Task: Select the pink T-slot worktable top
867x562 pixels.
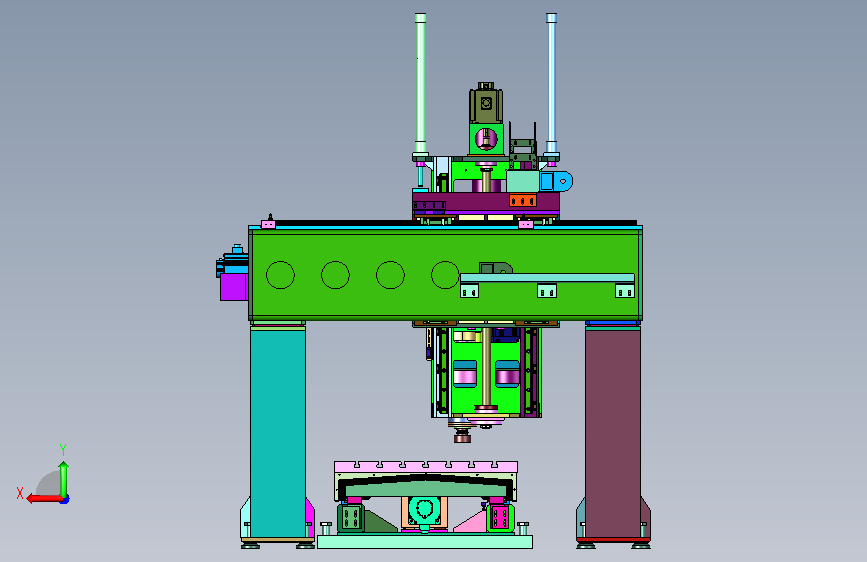Action: click(x=426, y=467)
